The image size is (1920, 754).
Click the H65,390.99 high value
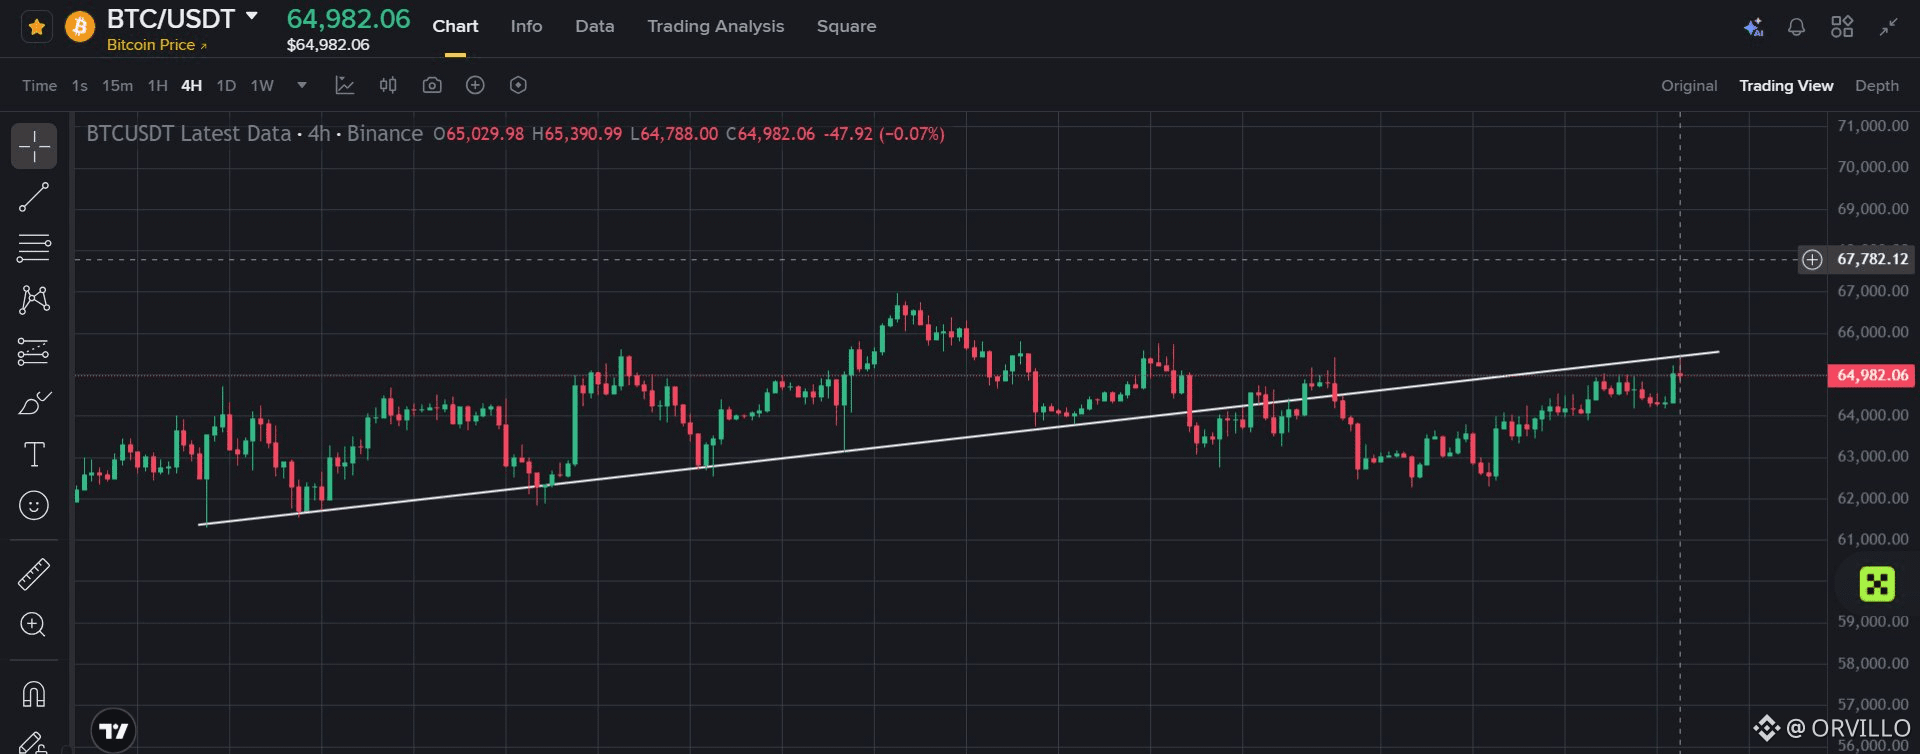point(577,134)
